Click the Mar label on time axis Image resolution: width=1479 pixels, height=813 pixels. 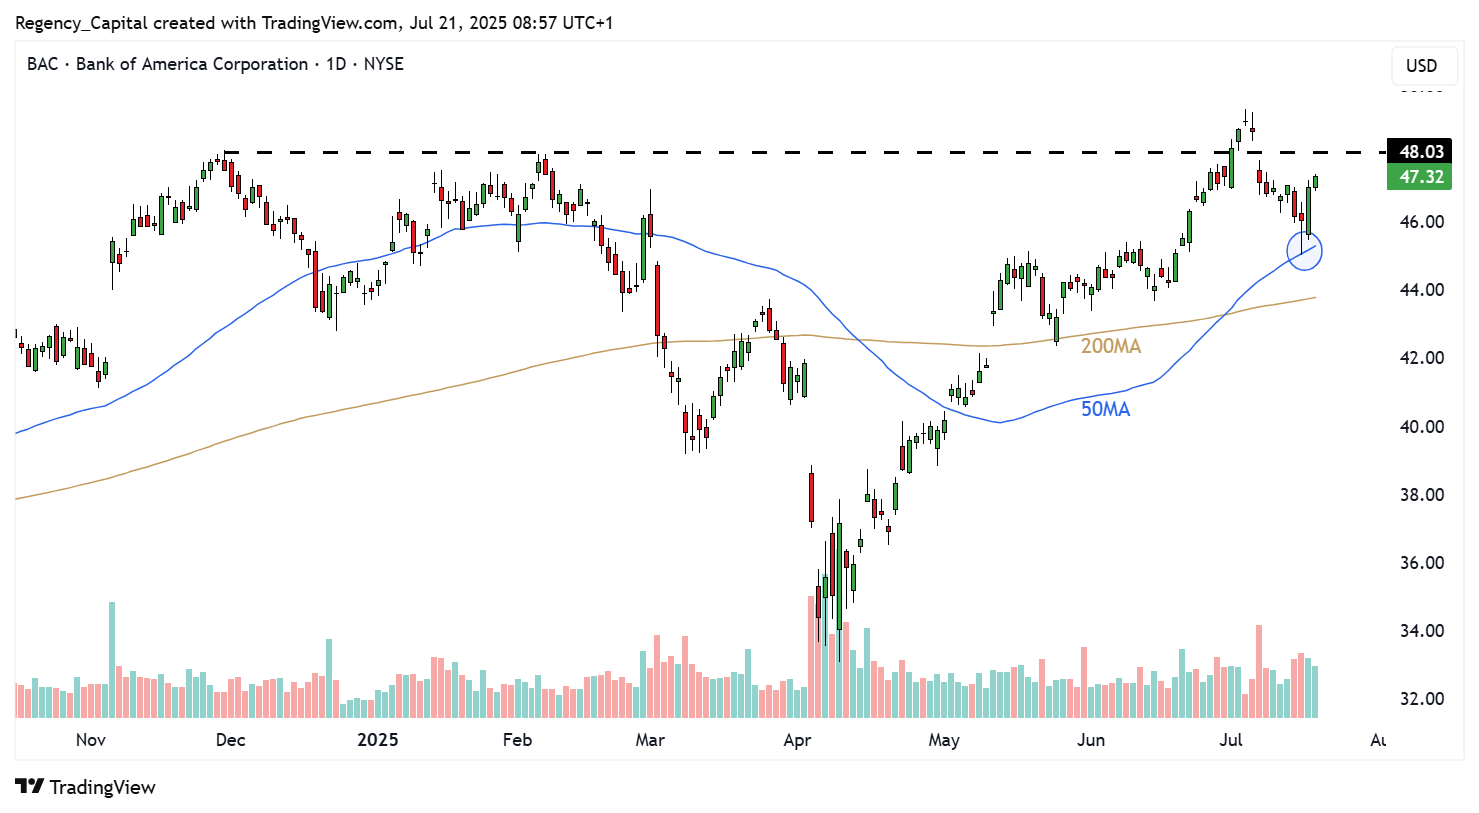650,740
